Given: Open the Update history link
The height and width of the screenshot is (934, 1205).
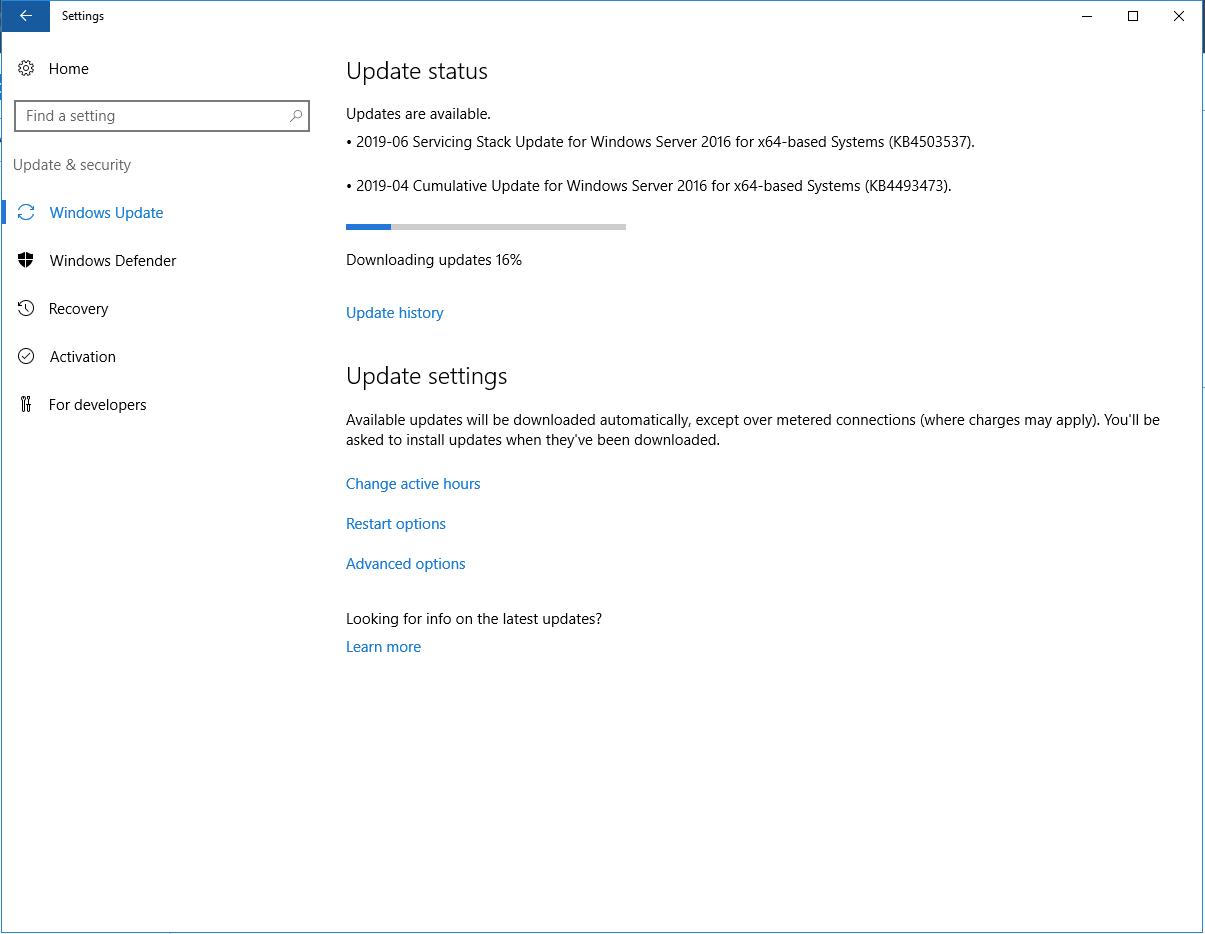Looking at the screenshot, I should (394, 313).
